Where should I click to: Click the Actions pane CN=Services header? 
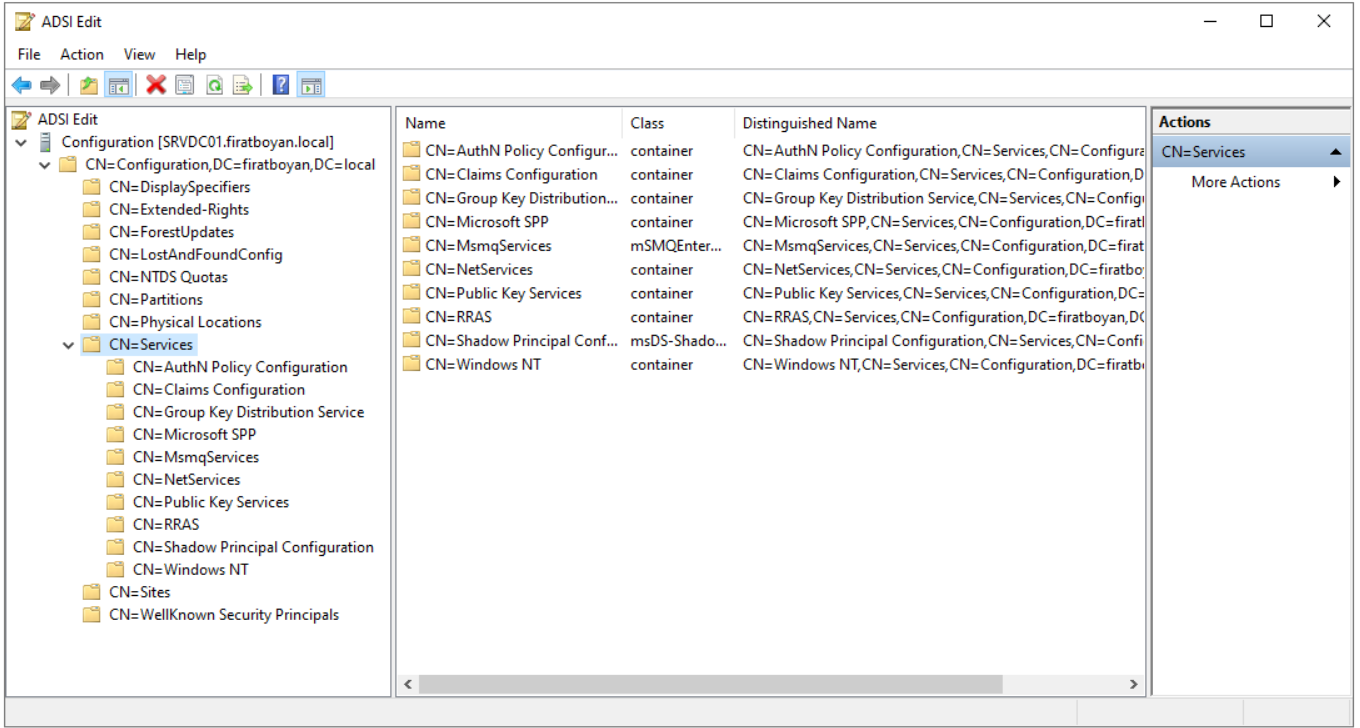1251,152
